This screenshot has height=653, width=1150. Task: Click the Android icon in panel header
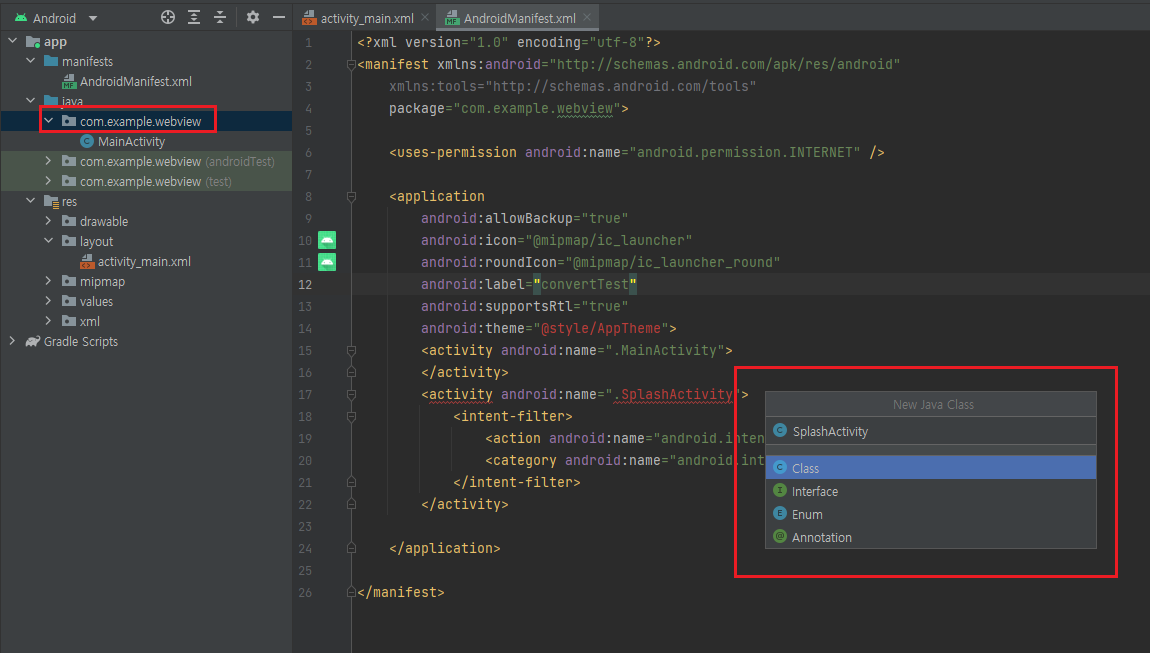click(x=21, y=18)
